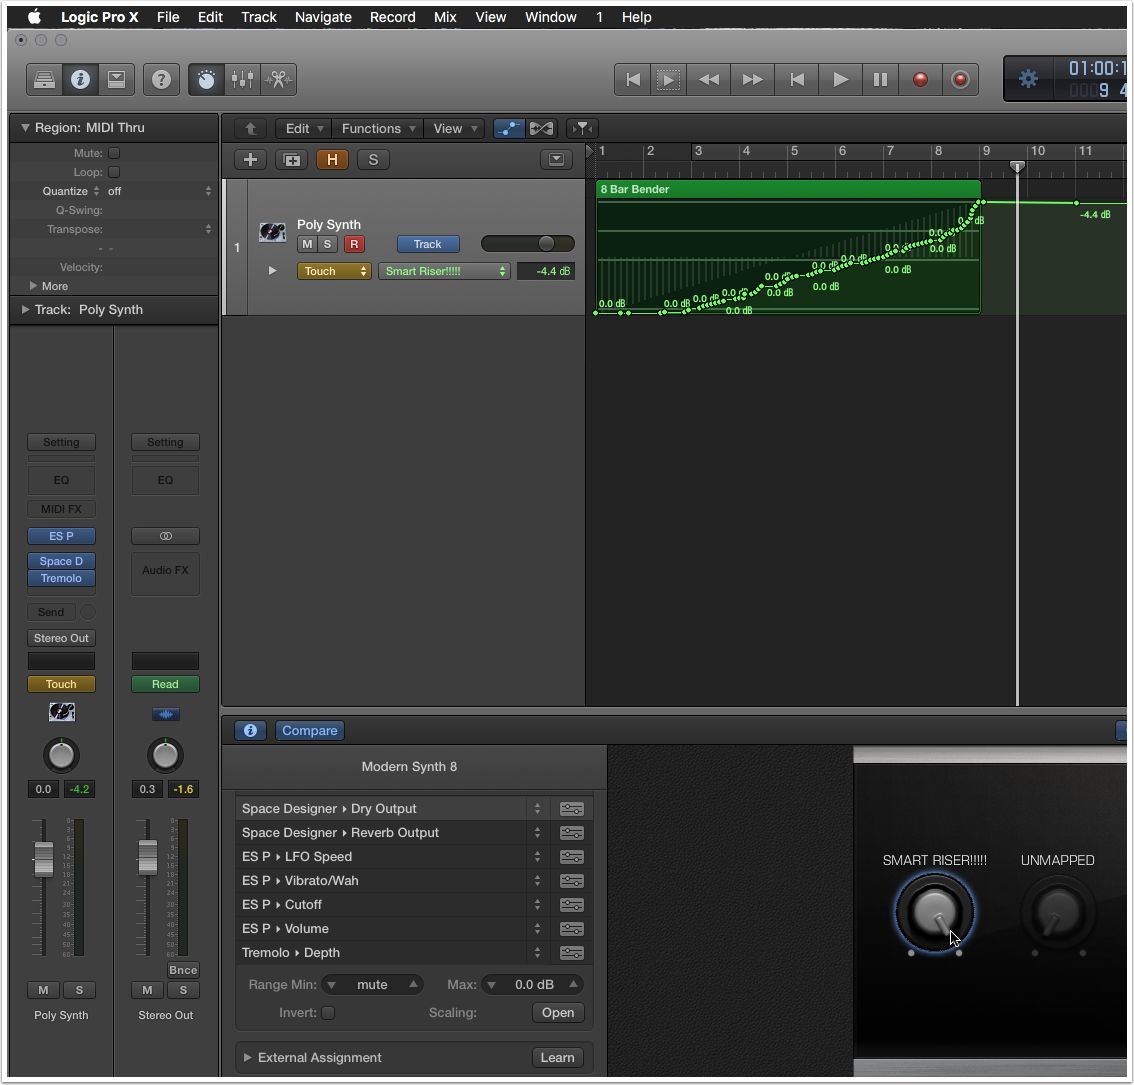Image resolution: width=1134 pixels, height=1085 pixels.
Task: Open the Mix menu
Action: pyautogui.click(x=445, y=17)
